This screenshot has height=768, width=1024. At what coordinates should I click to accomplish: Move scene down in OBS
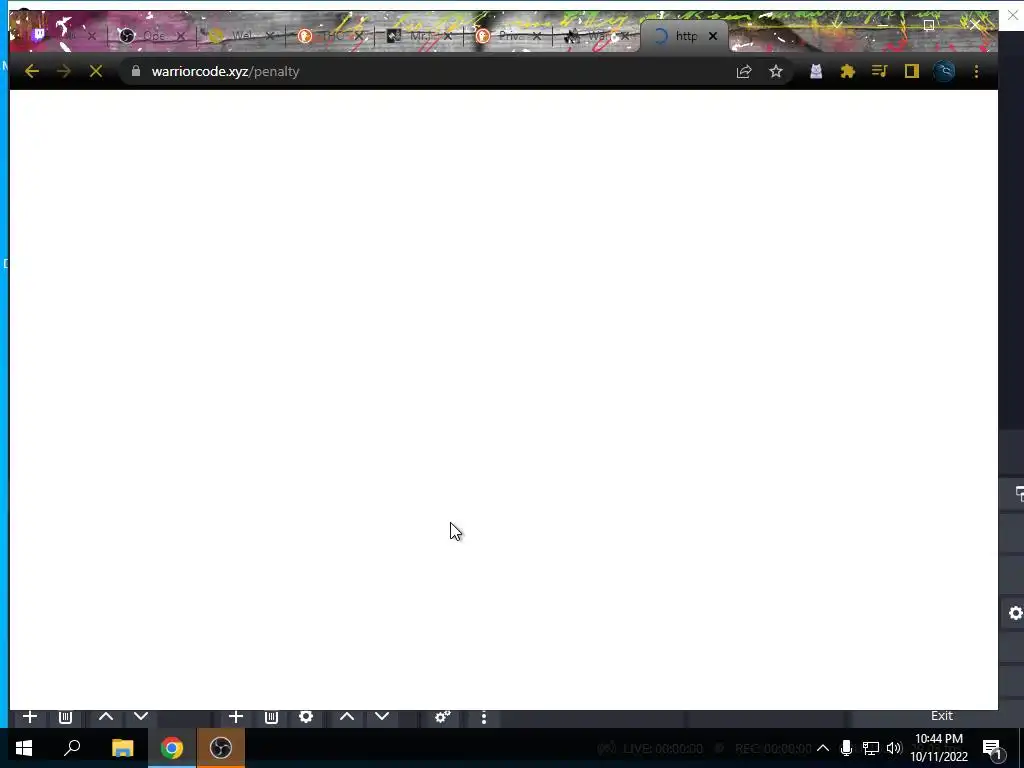(x=141, y=717)
